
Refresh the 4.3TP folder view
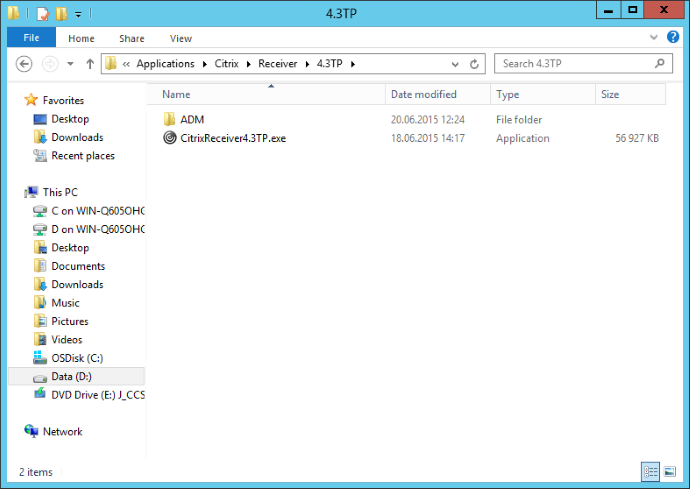(x=474, y=64)
